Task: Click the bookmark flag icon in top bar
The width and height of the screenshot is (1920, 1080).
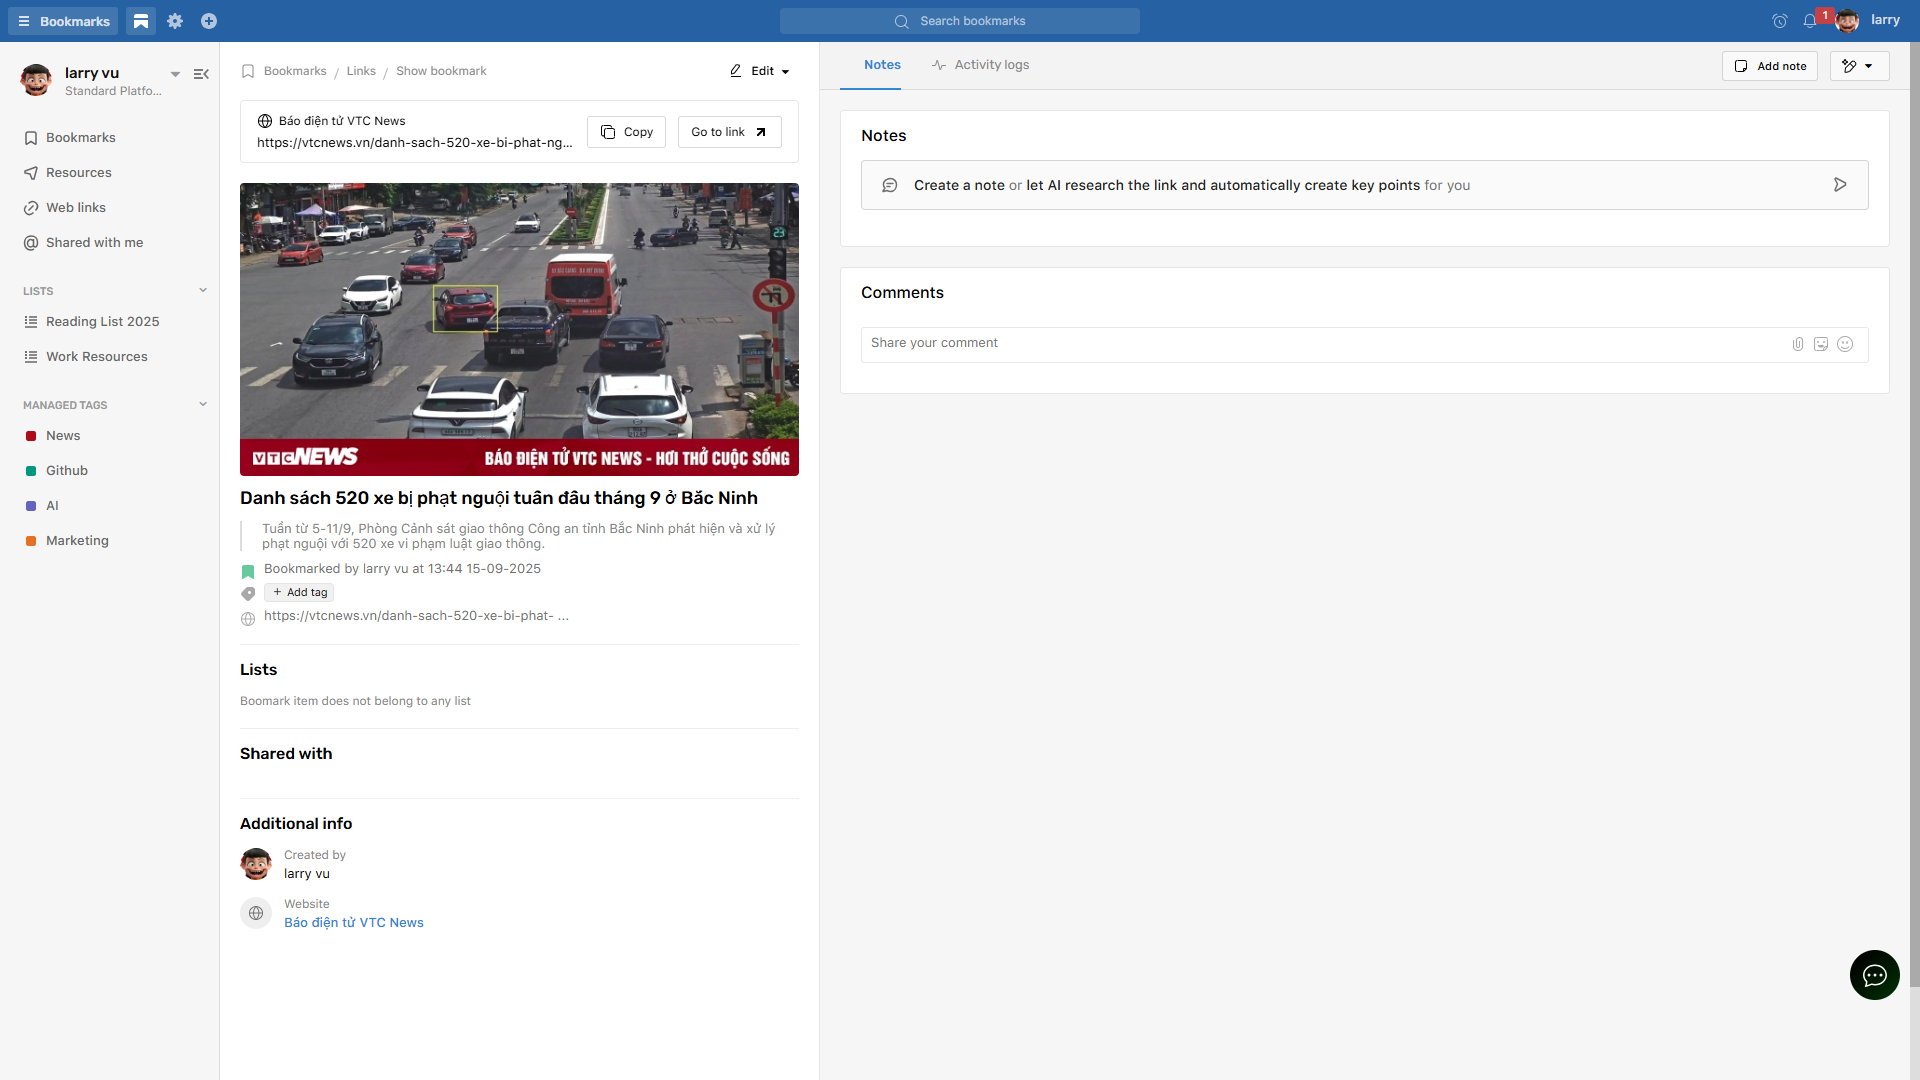Action: click(141, 21)
